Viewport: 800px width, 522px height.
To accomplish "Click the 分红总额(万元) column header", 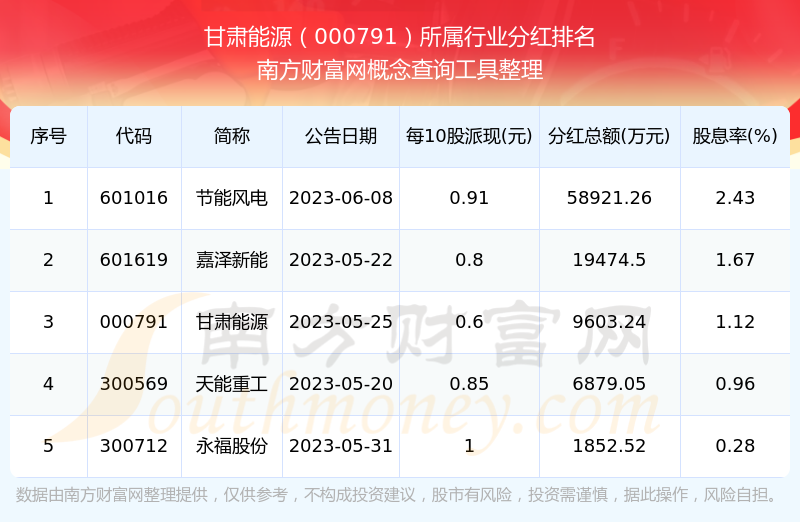I will click(609, 136).
